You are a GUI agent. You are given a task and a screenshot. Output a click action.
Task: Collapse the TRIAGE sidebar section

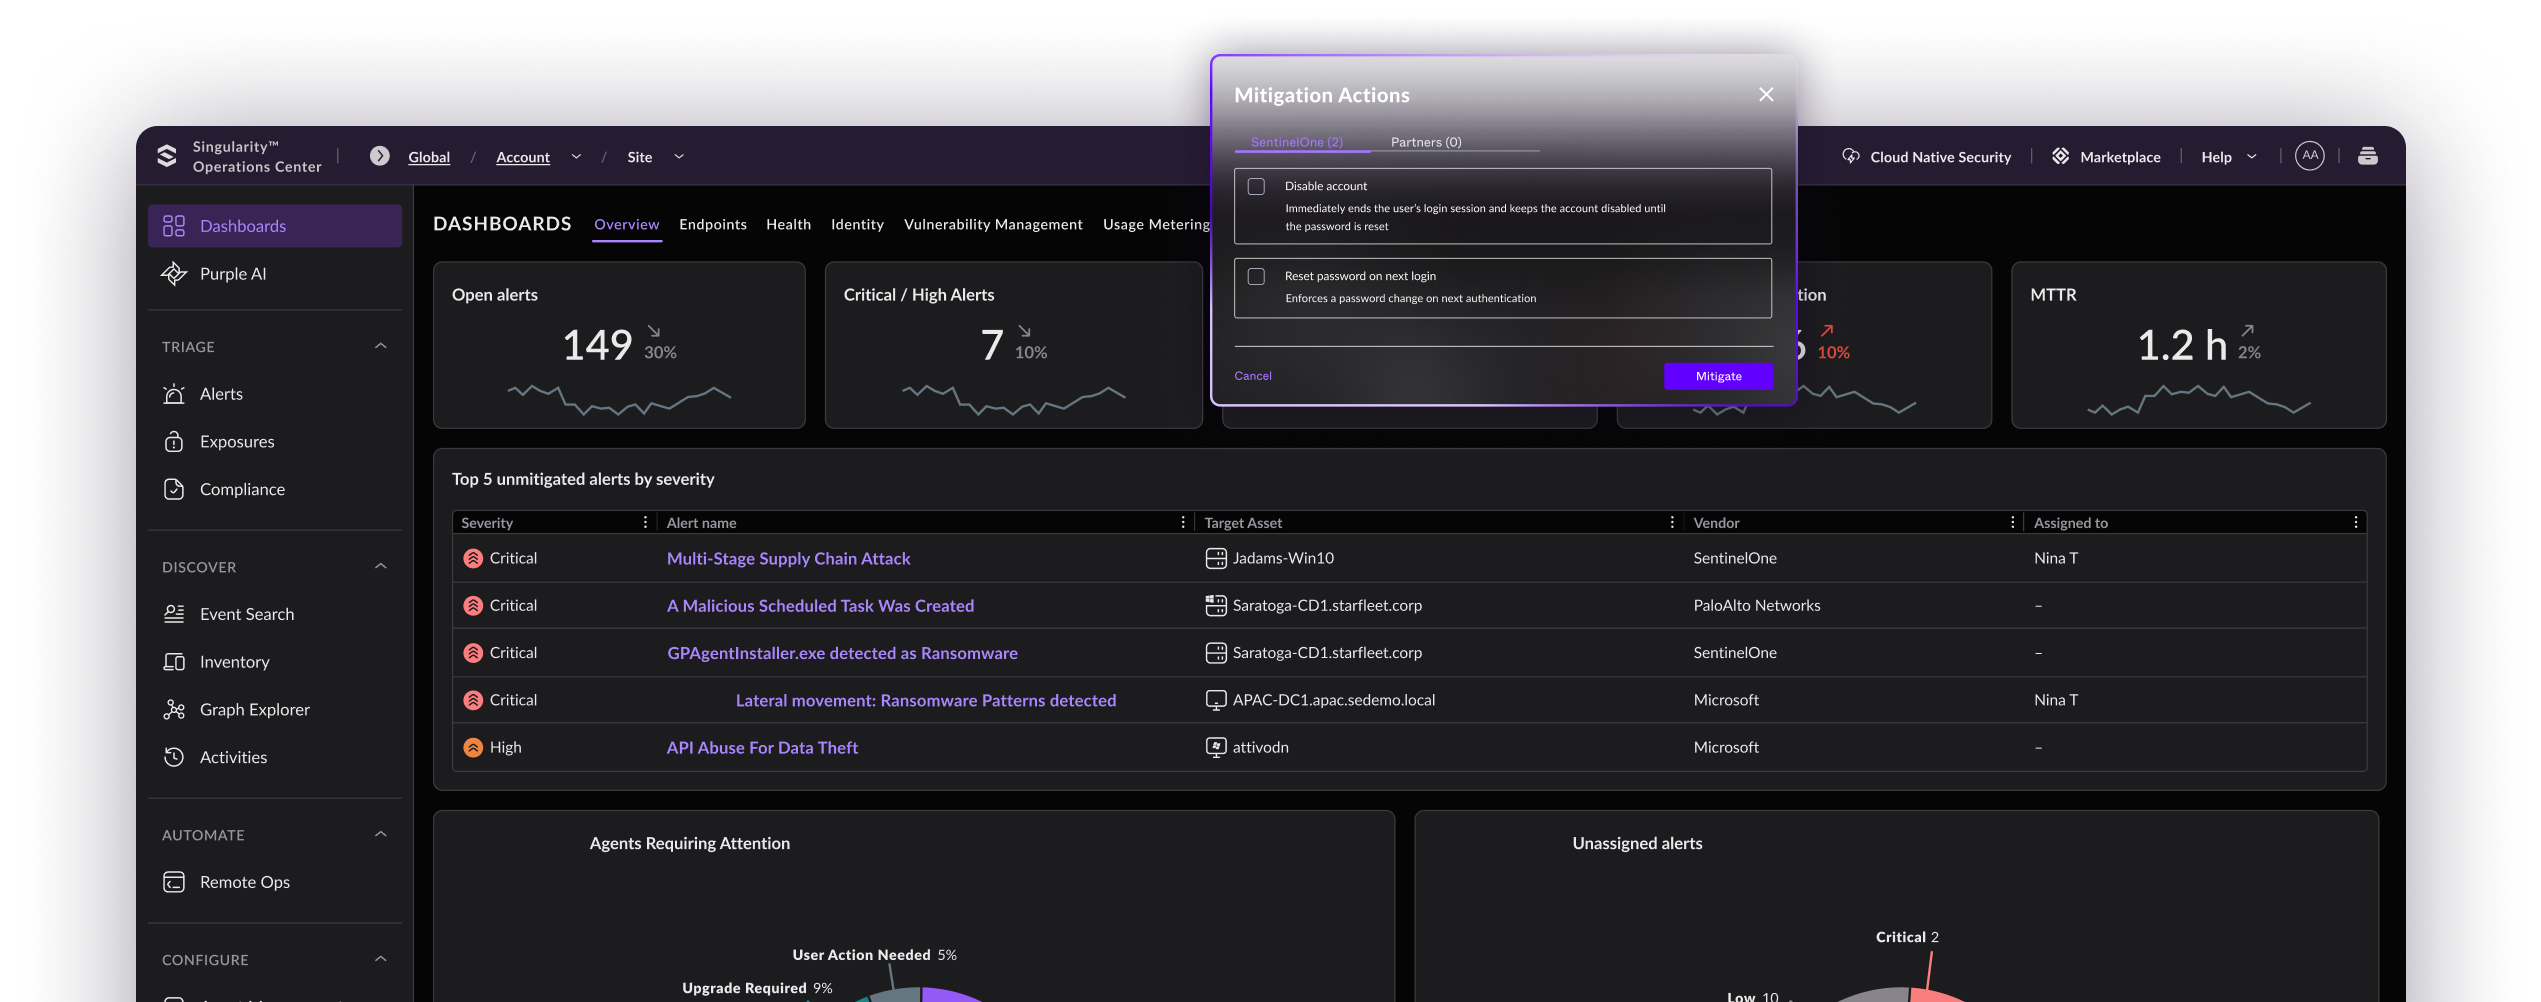click(381, 346)
